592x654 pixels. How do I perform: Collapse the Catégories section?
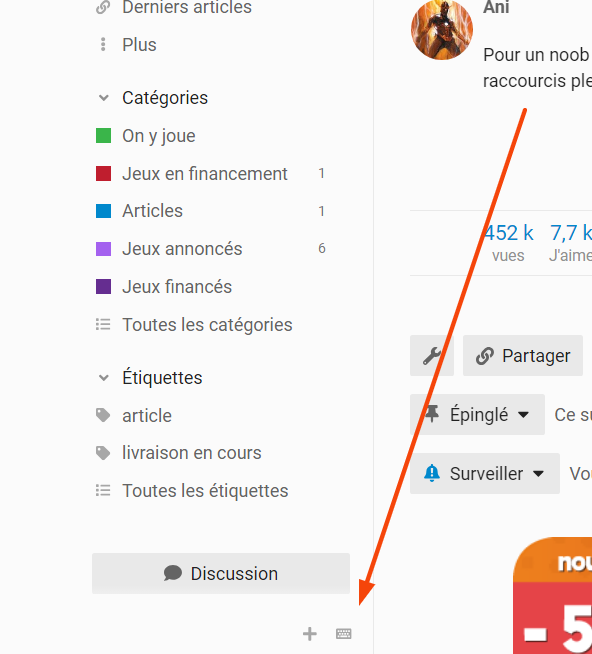pyautogui.click(x=103, y=98)
